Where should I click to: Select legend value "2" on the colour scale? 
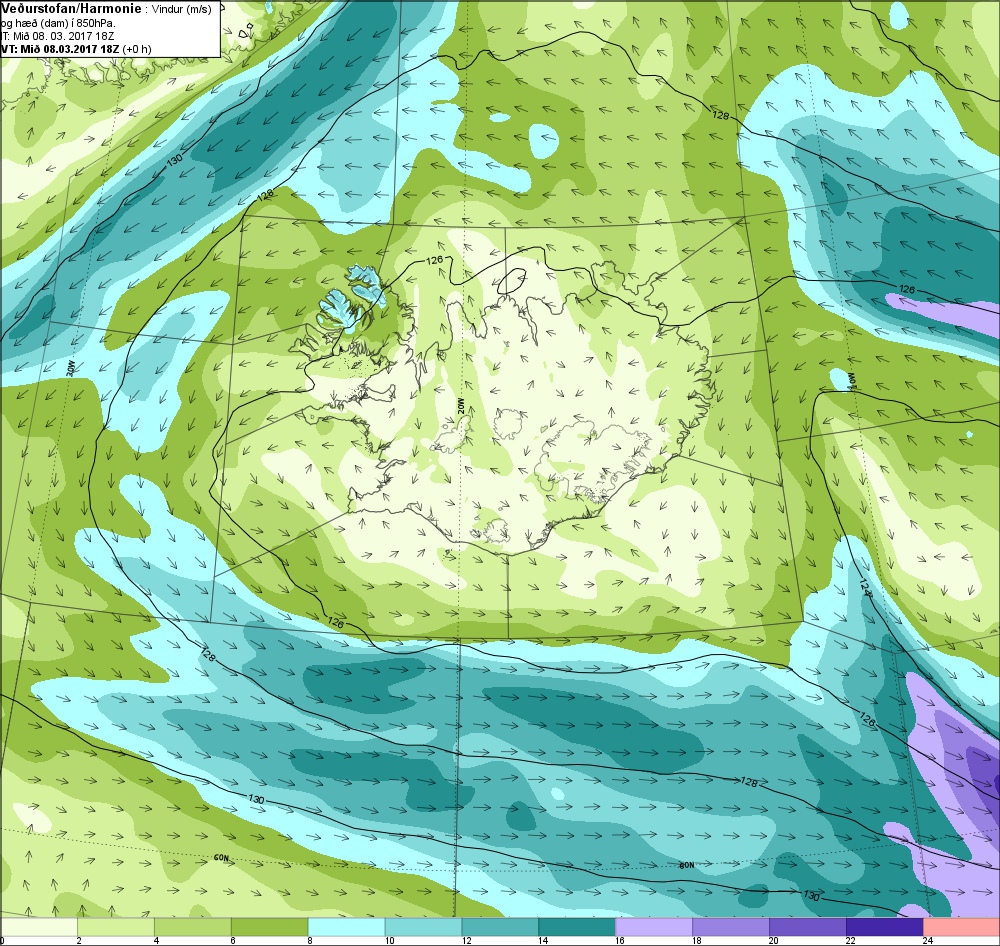79,940
